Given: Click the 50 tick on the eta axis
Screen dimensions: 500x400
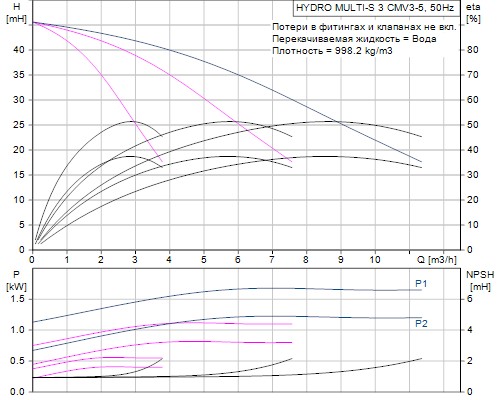Looking at the screenshot, I should 472,125.
